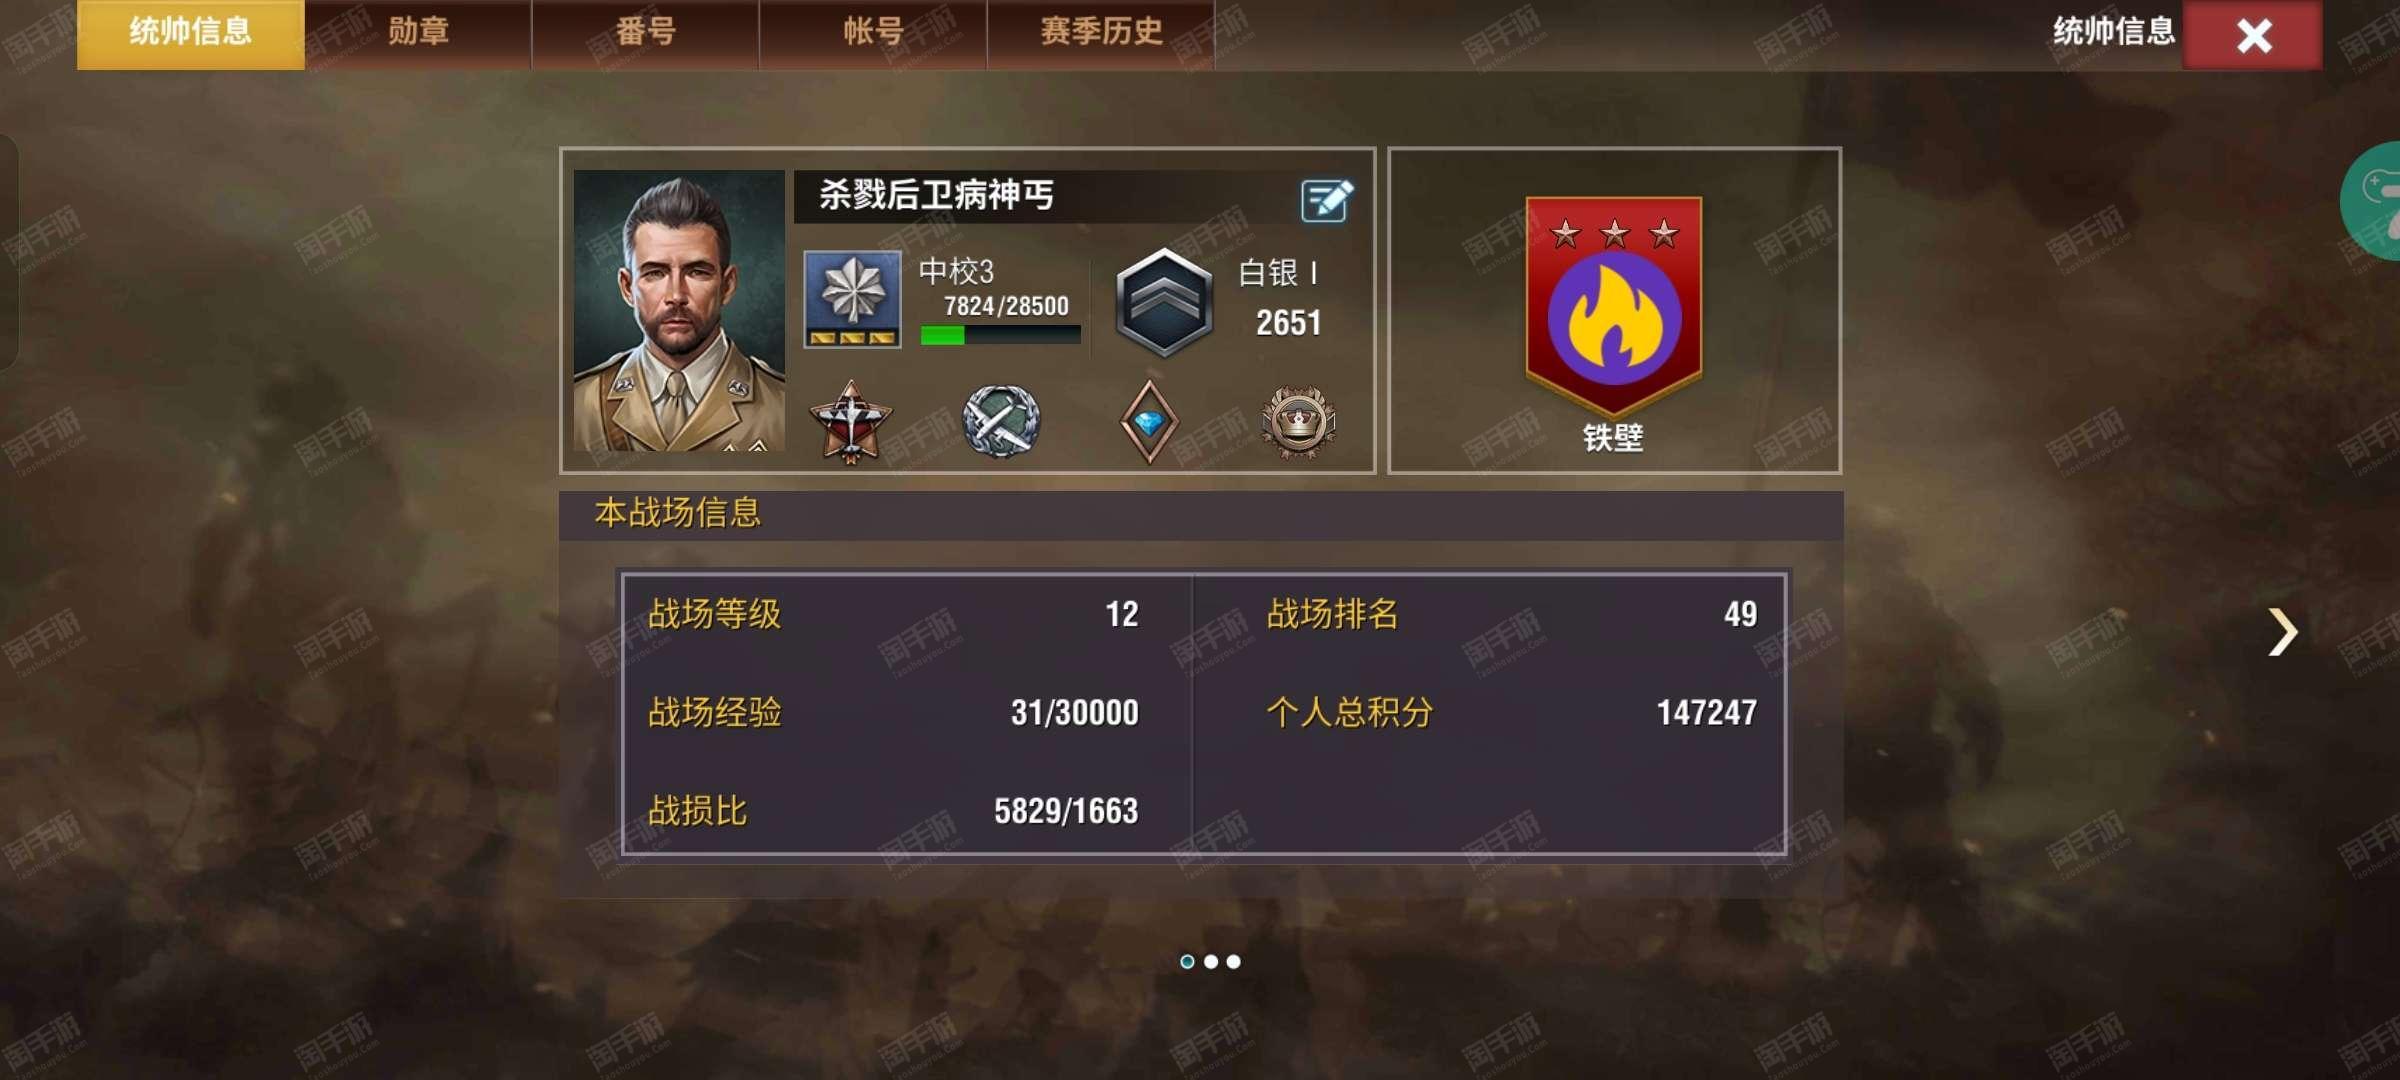Select the crossed-planes wreath medal icon
This screenshot has width=2400, height=1080.
pyautogui.click(x=1000, y=422)
